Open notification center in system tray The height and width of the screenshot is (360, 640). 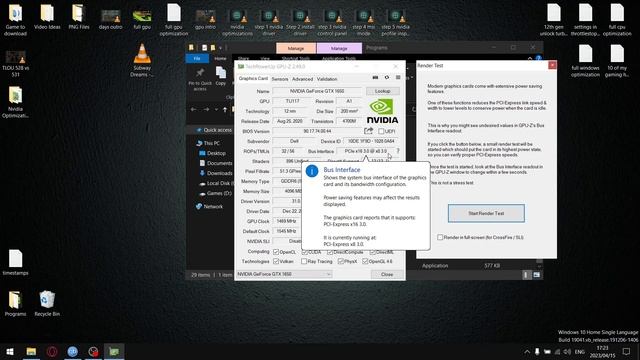click(x=627, y=351)
